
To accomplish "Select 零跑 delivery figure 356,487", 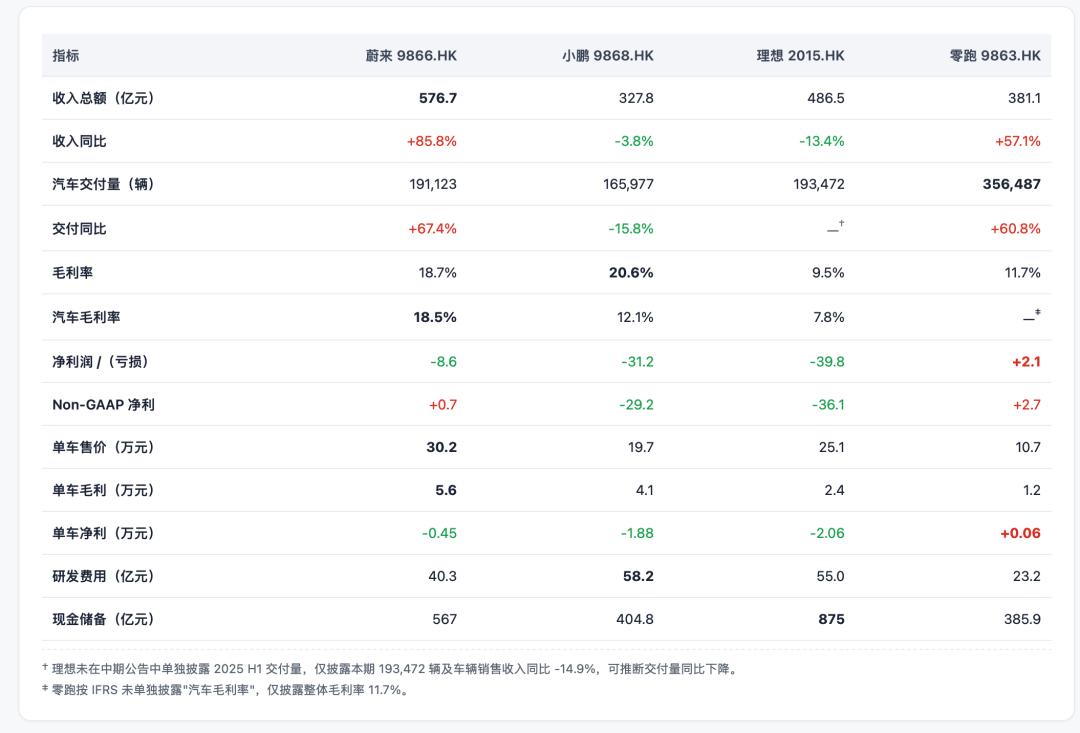I will coord(1011,184).
